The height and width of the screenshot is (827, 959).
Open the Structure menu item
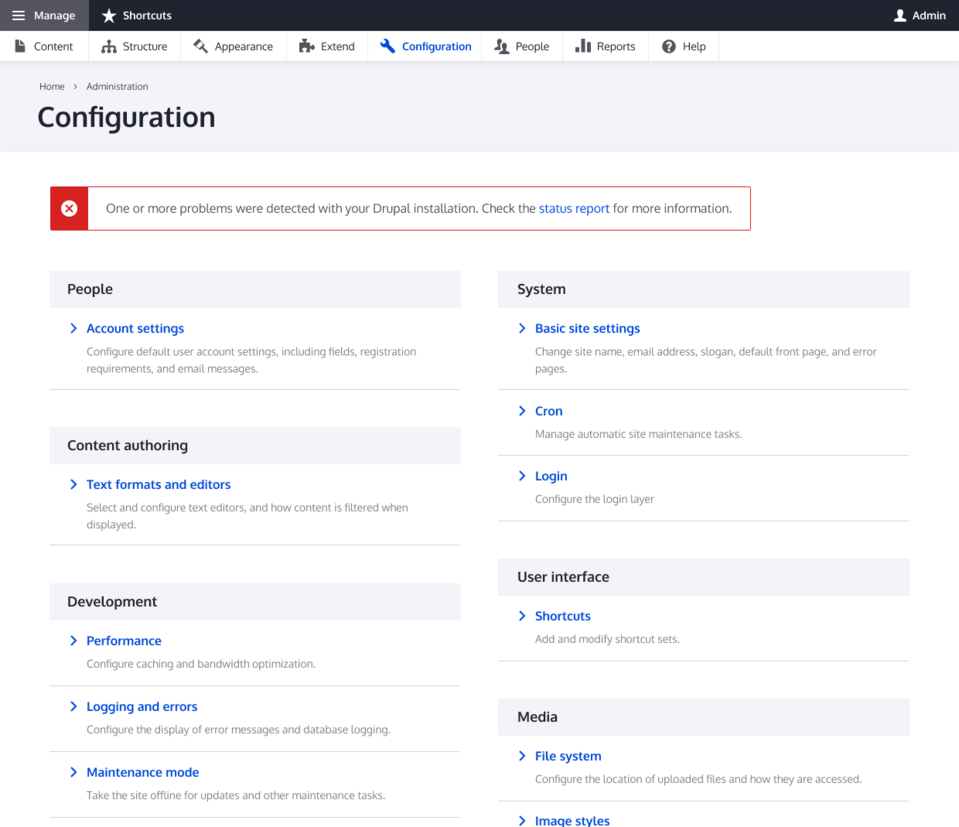[135, 46]
